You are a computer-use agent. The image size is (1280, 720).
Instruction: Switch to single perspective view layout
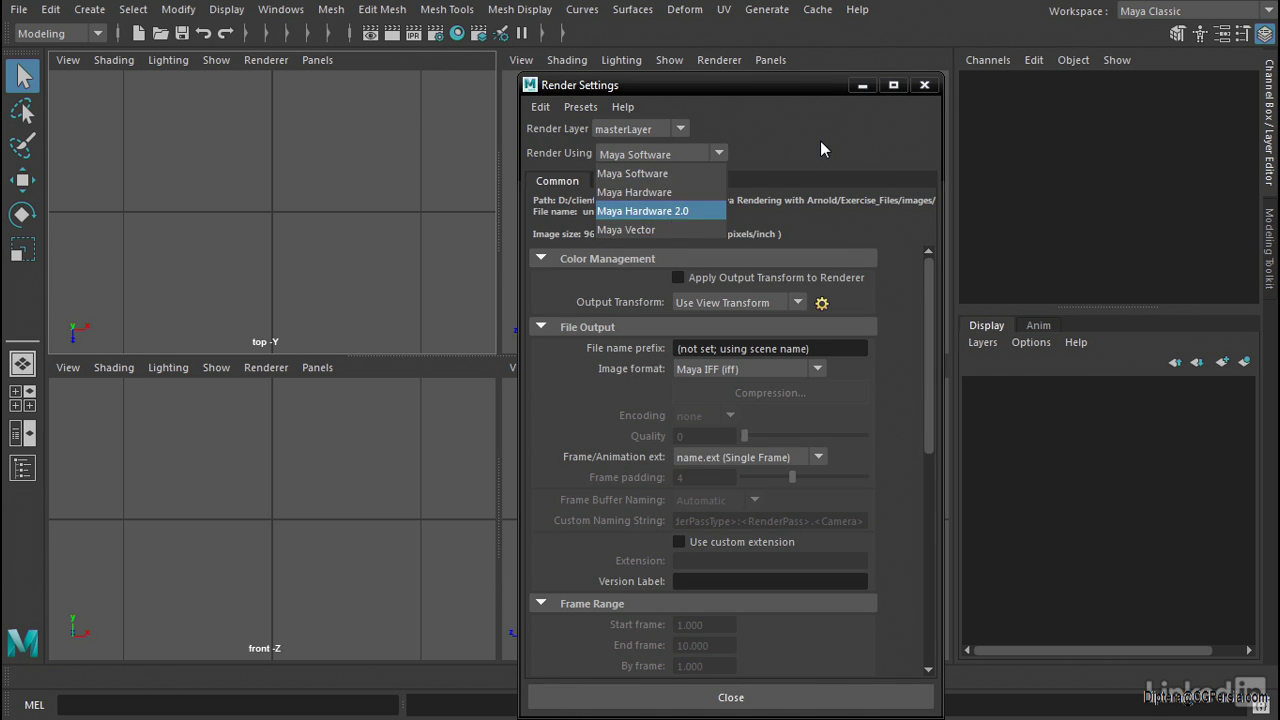[22, 364]
